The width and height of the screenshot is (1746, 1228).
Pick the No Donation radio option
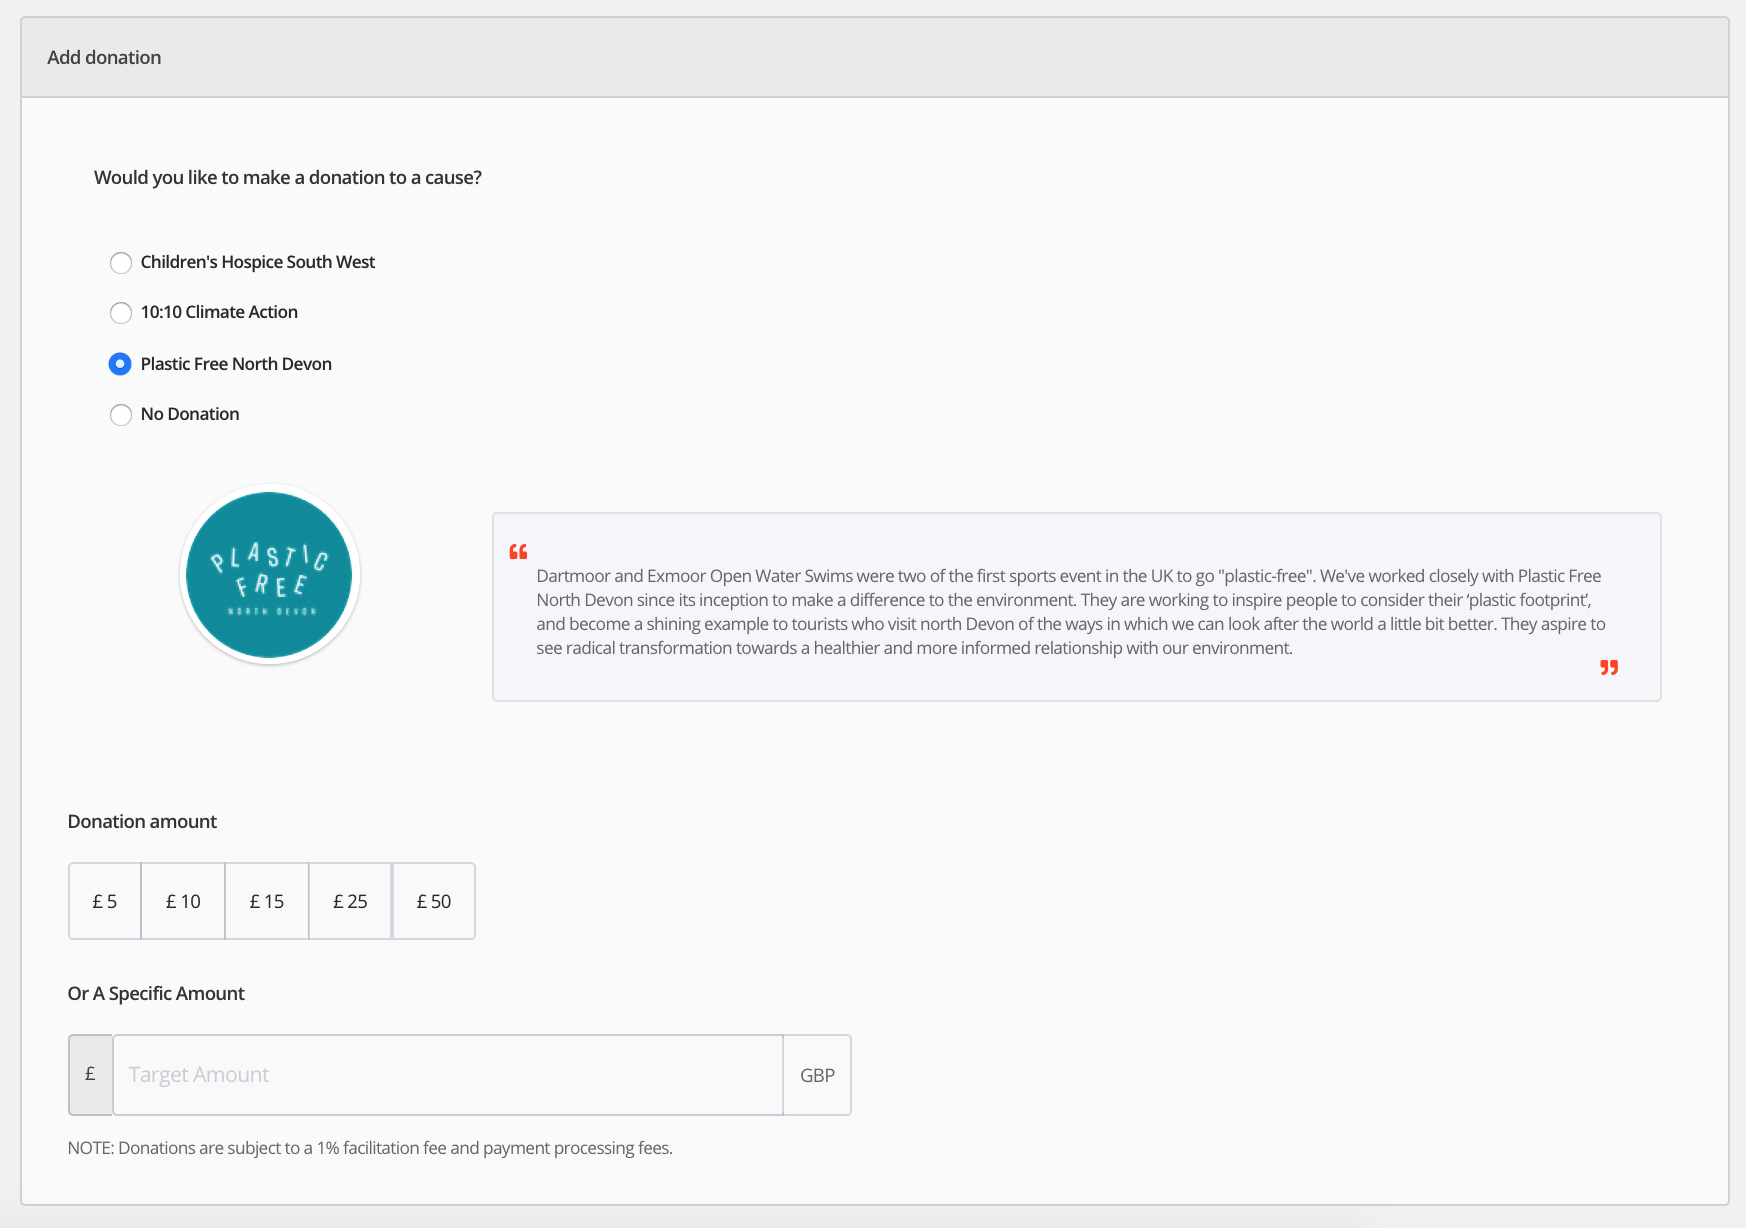(x=121, y=415)
